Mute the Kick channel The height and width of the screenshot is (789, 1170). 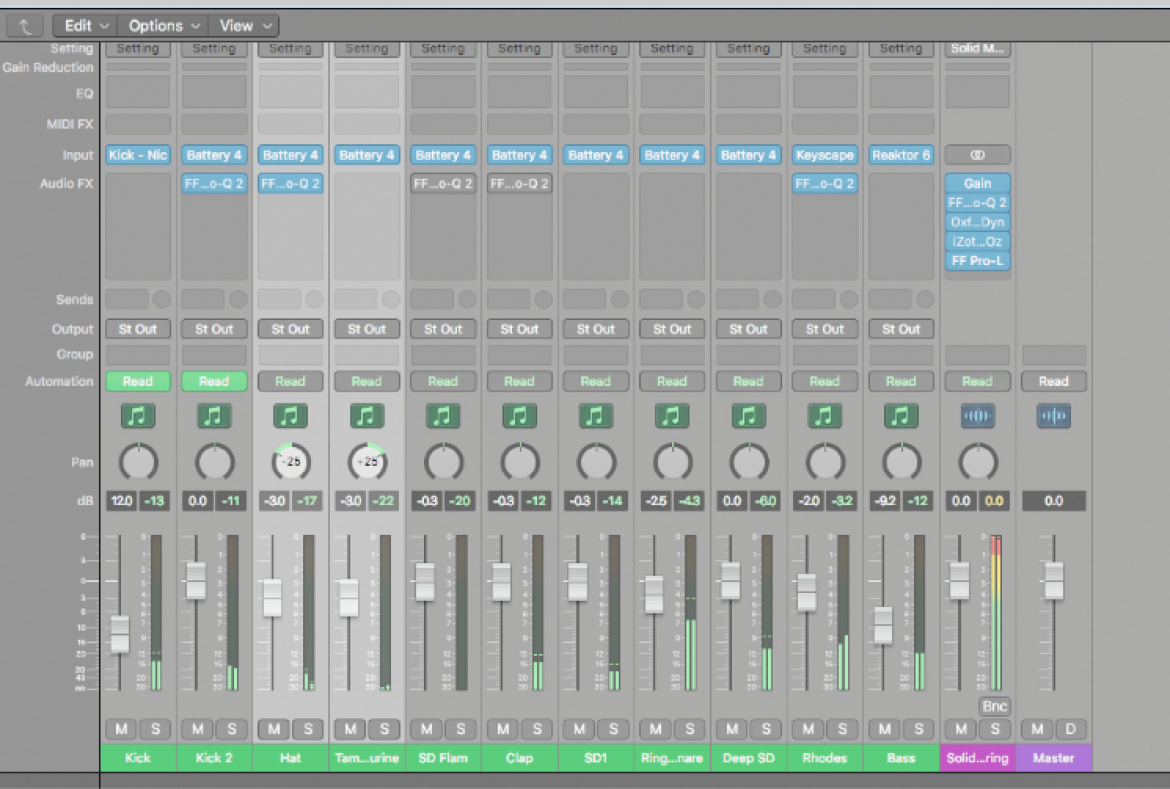pyautogui.click(x=122, y=729)
